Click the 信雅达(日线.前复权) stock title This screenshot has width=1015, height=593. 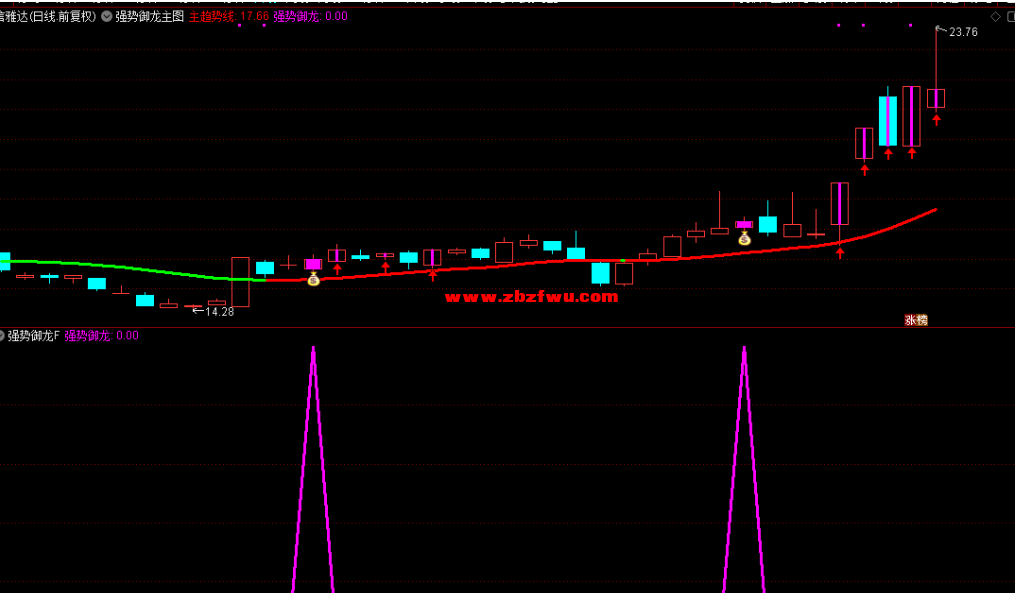[x=47, y=17]
